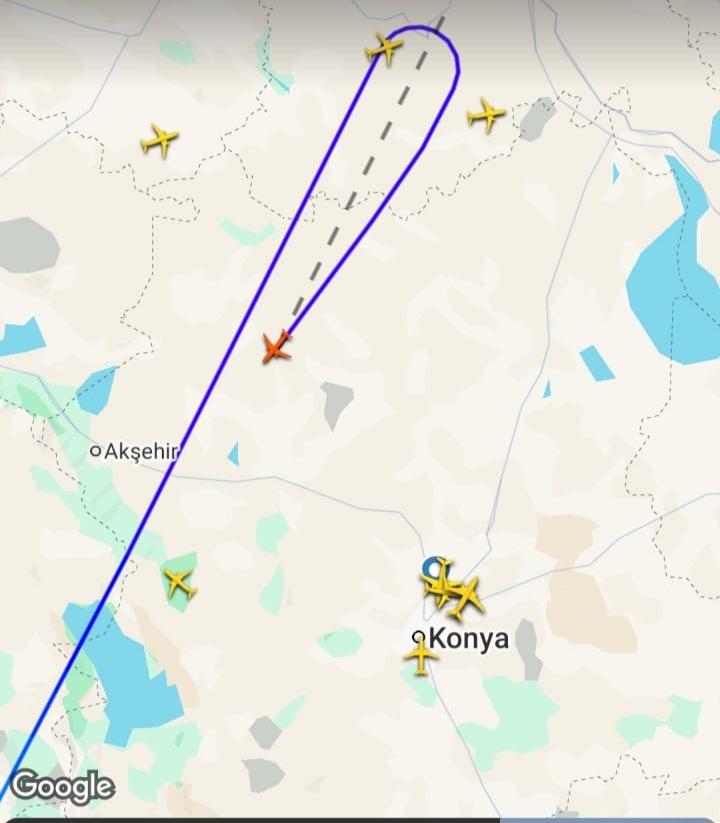Open the Google logo link

point(62,787)
